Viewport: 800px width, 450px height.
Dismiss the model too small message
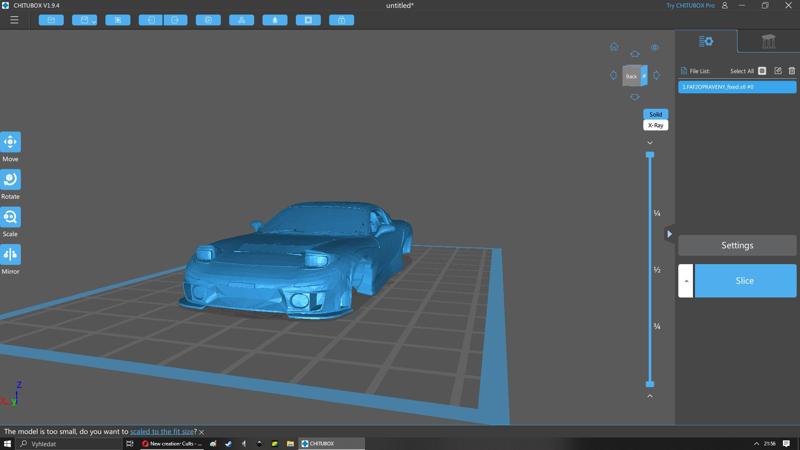coord(202,432)
